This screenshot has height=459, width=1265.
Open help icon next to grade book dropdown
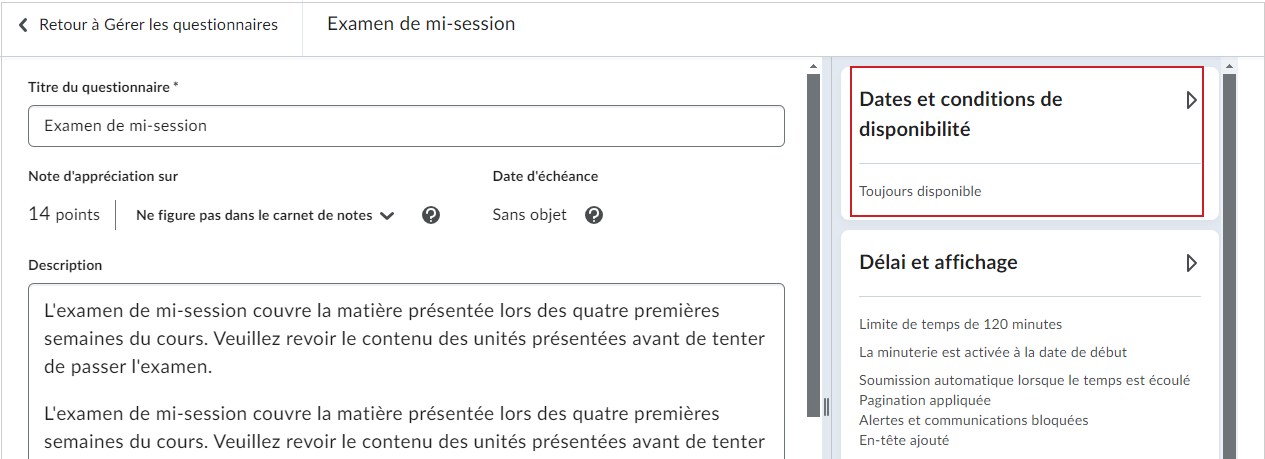tap(431, 215)
